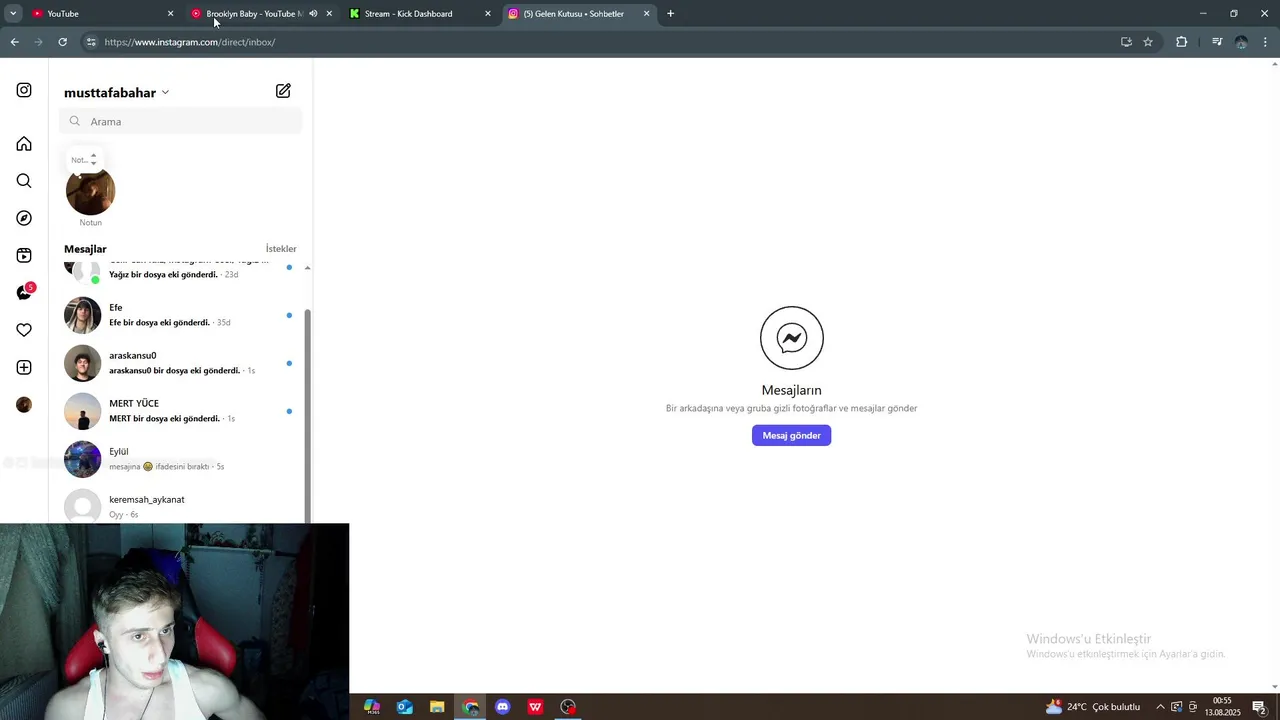This screenshot has height=720, width=1280.
Task: View site information icon
Action: [91, 42]
